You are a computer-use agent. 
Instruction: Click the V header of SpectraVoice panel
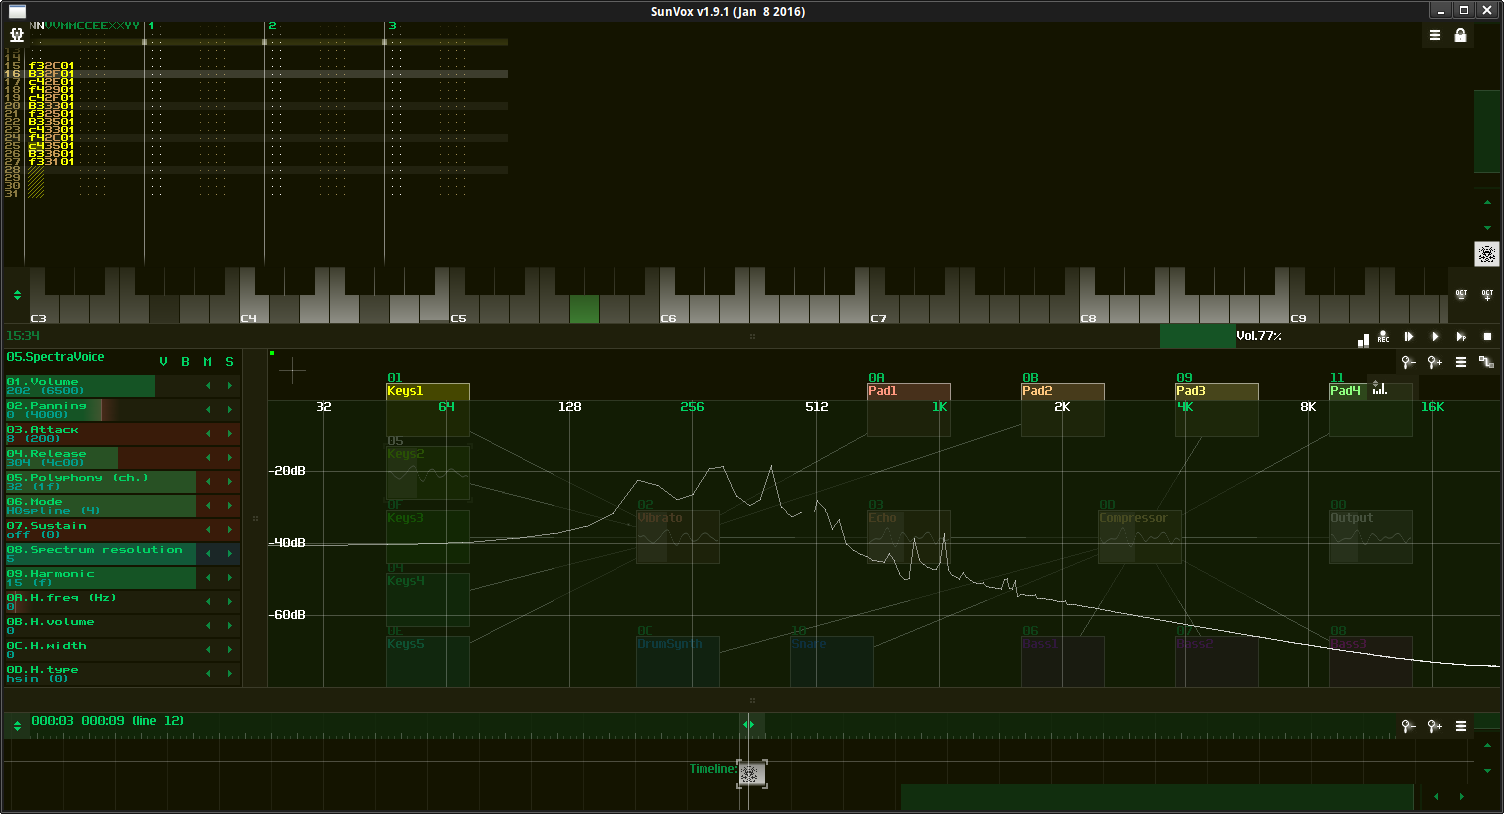tap(163, 362)
